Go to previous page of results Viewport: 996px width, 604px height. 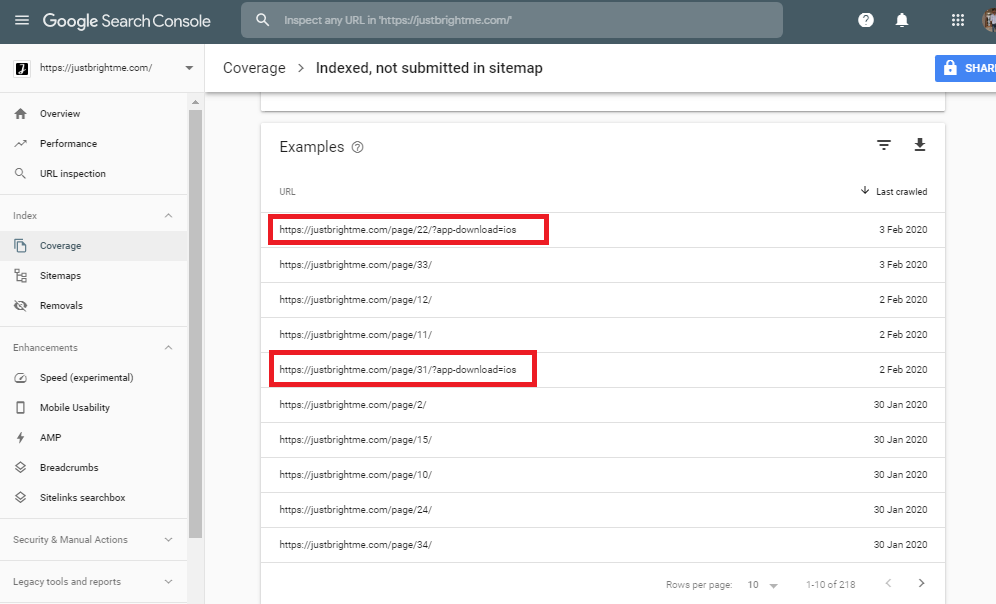[889, 583]
